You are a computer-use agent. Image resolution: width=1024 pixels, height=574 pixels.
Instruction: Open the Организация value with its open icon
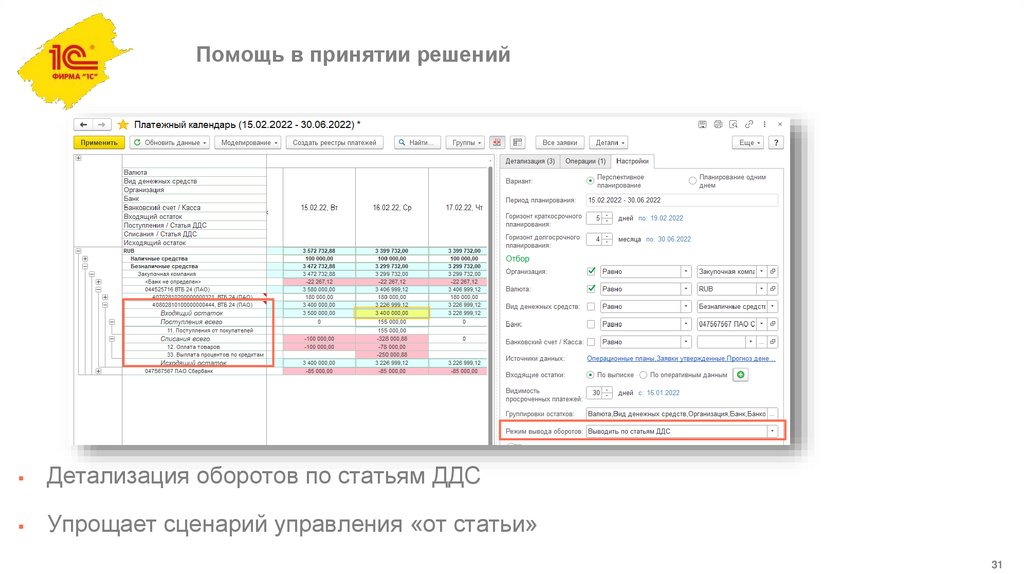coord(773,271)
